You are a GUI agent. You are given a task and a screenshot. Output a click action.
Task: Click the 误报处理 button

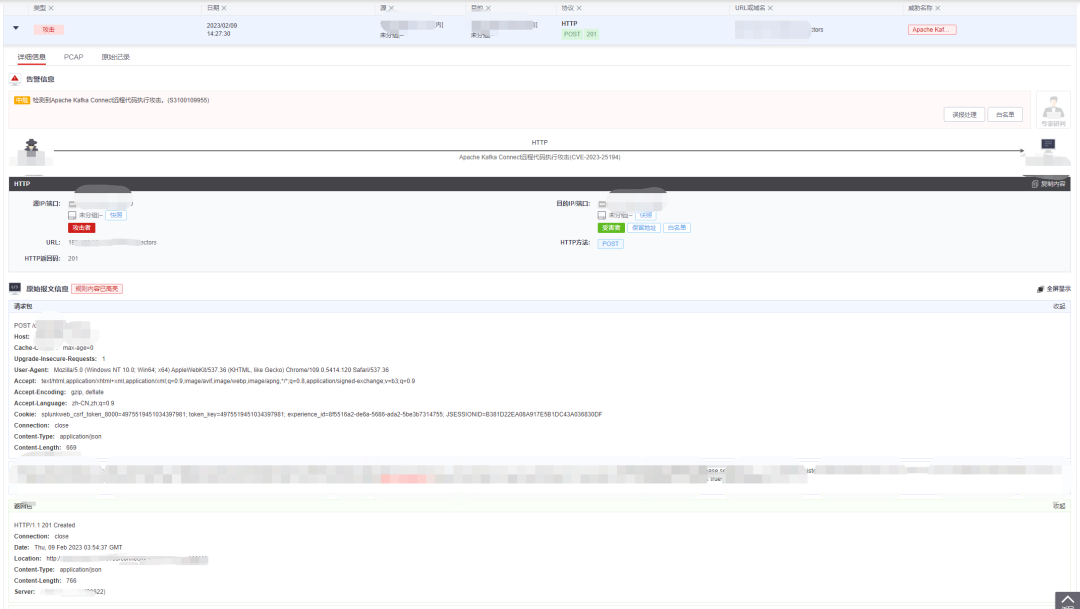pos(964,115)
